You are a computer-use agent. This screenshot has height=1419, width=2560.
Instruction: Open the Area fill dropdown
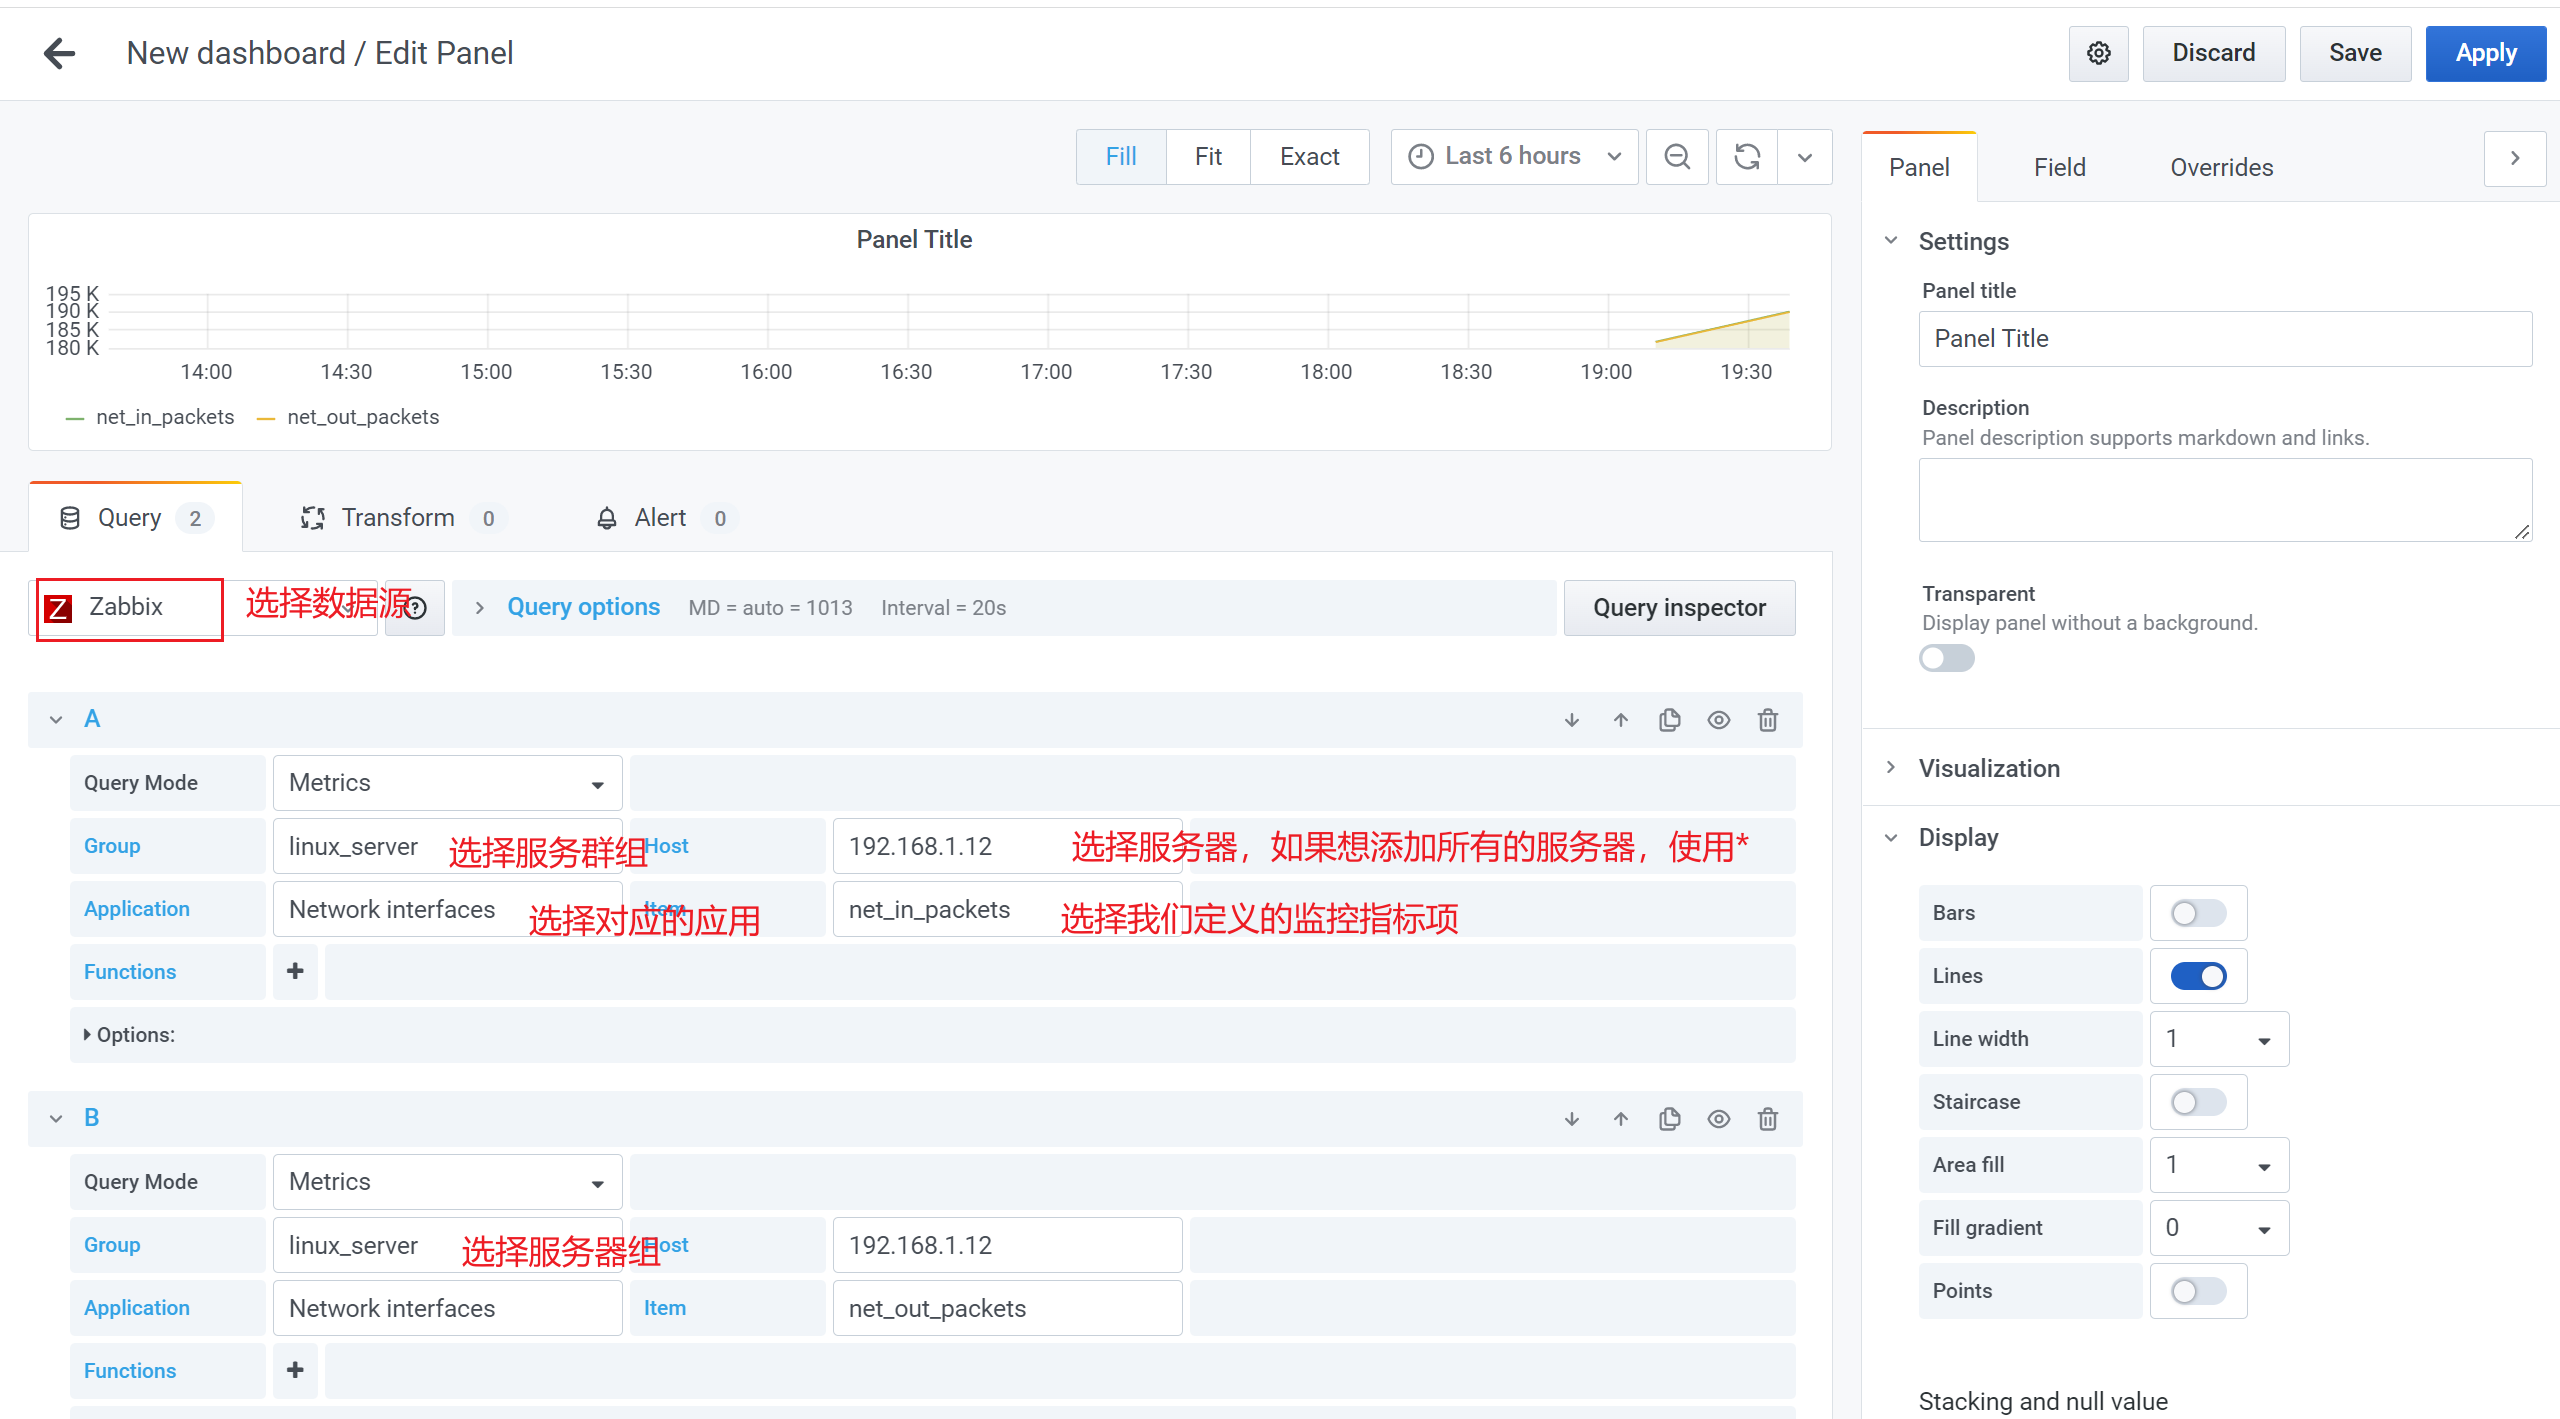coord(2219,1165)
